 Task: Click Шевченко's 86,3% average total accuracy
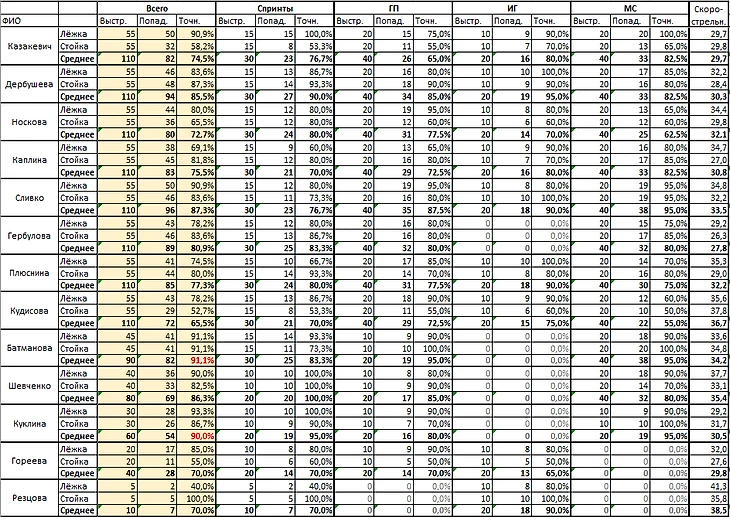tap(196, 398)
